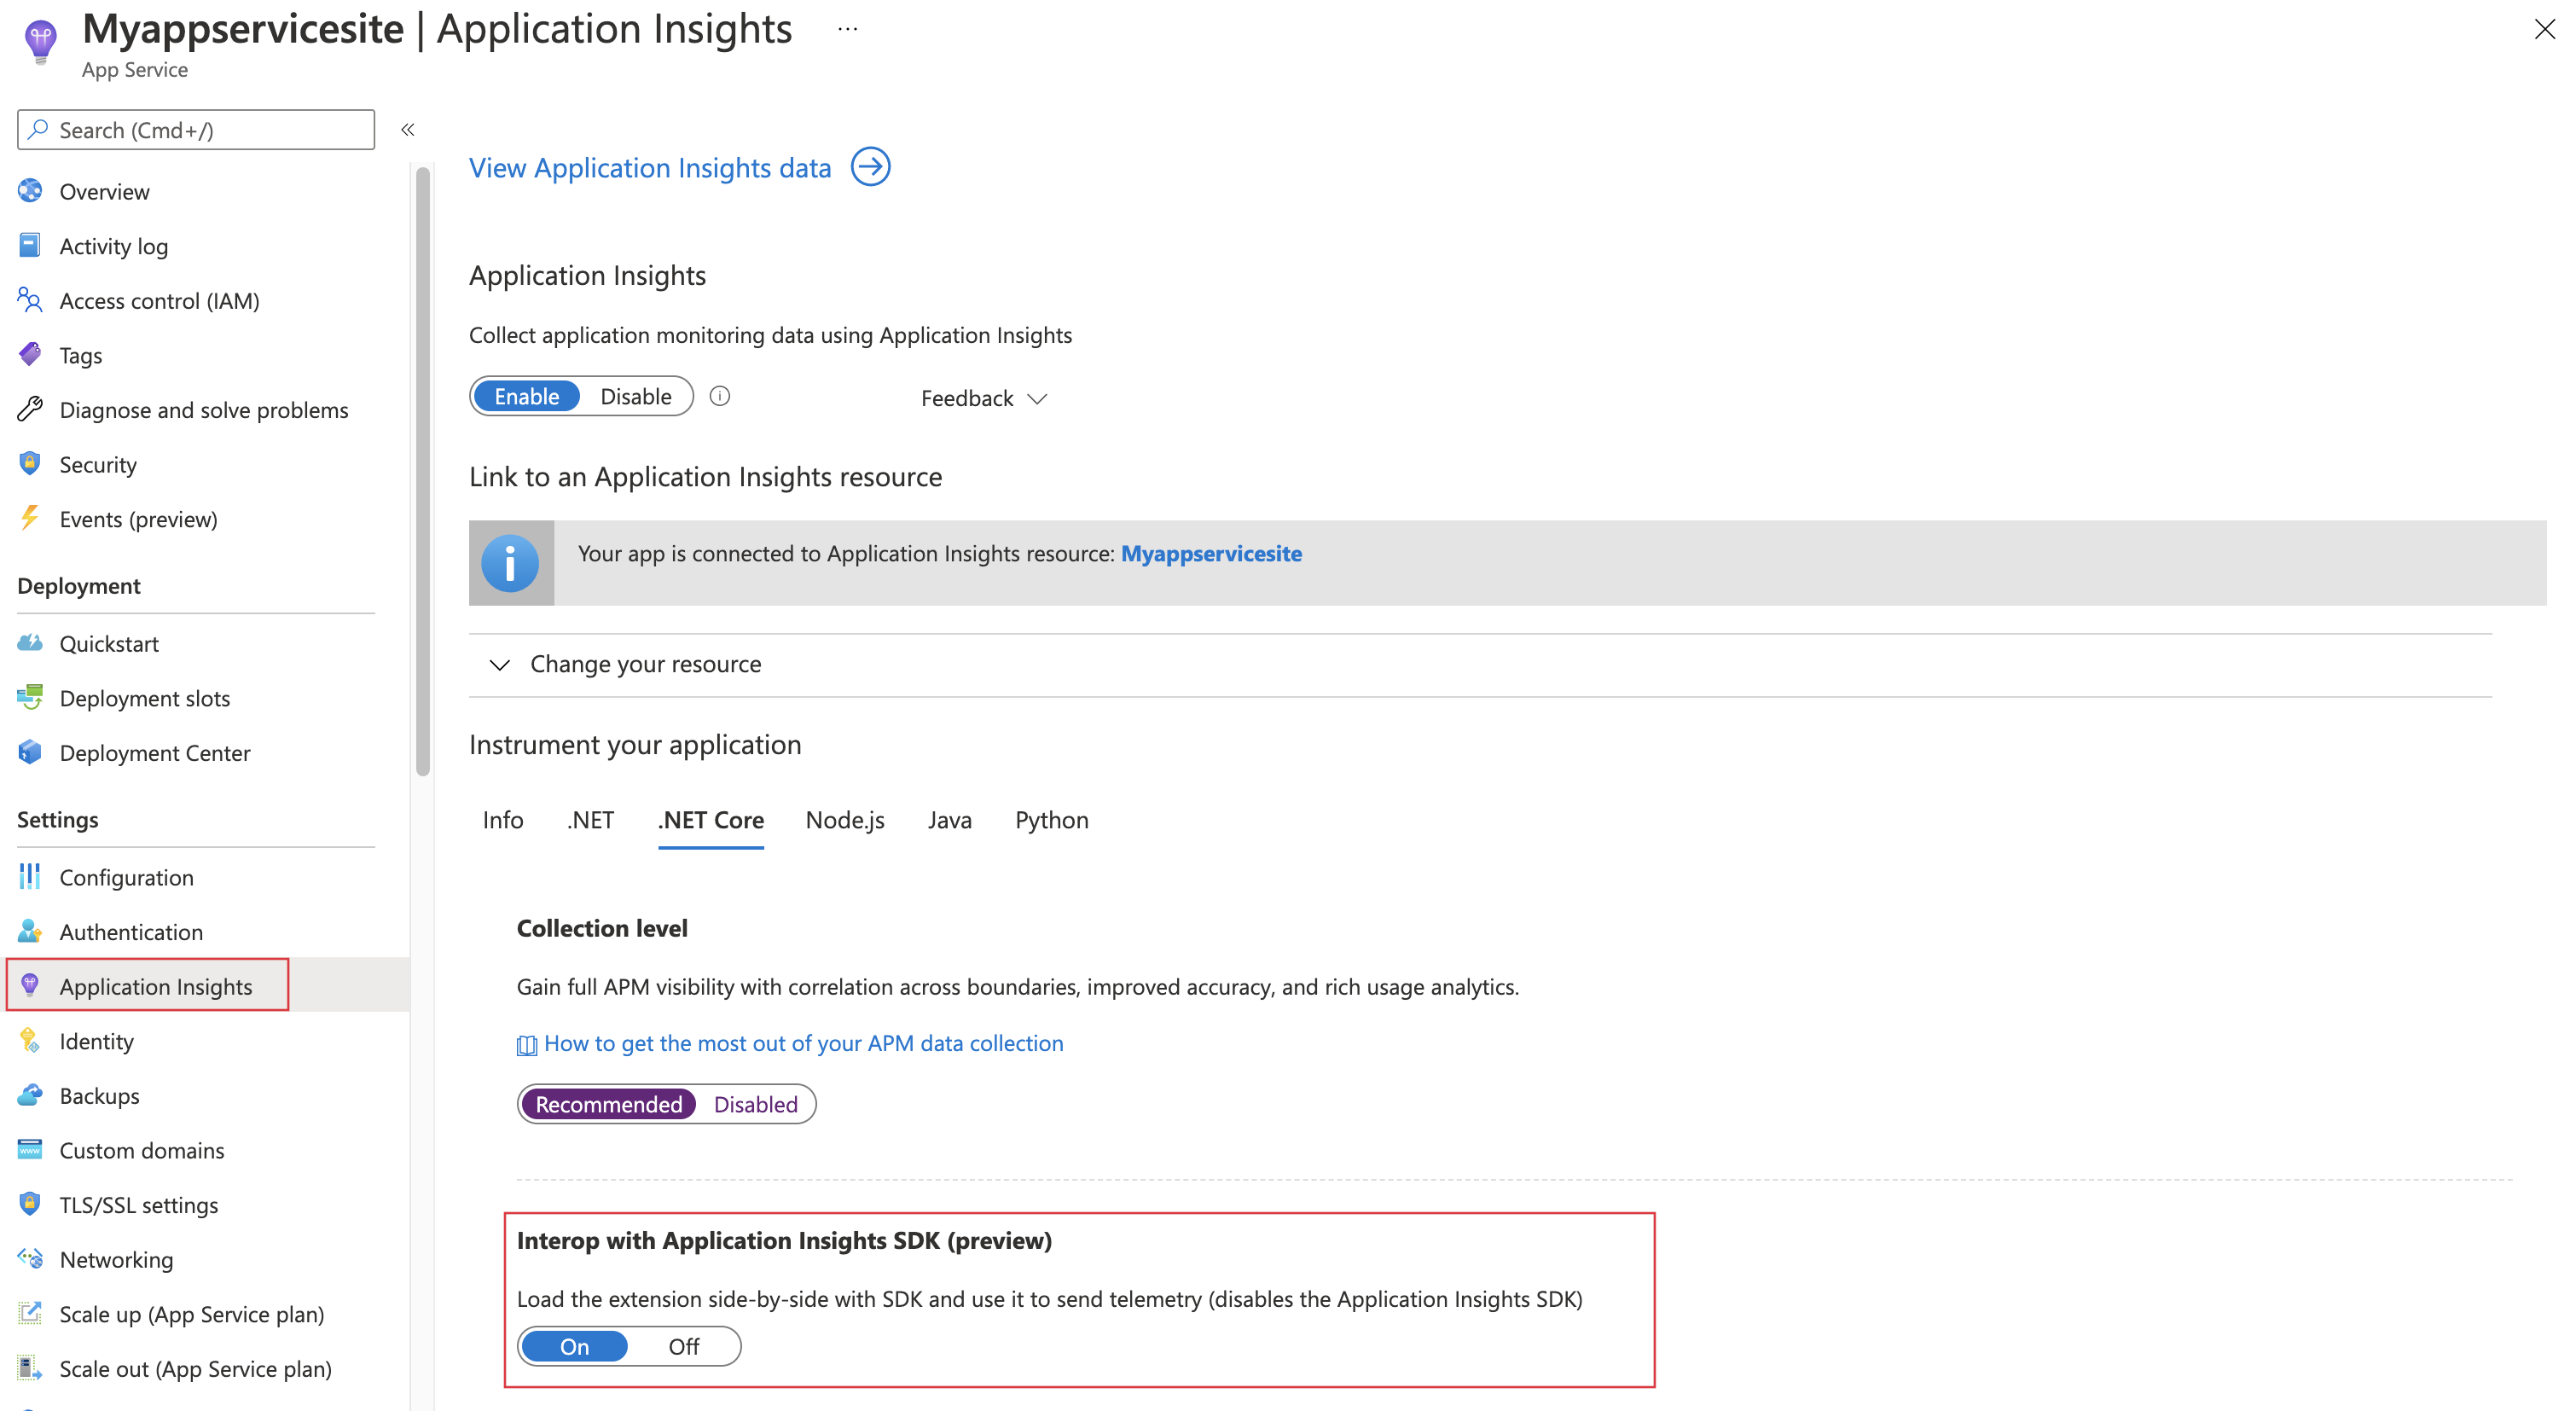Select the Python tab
Image resolution: width=2576 pixels, height=1411 pixels.
click(1049, 820)
